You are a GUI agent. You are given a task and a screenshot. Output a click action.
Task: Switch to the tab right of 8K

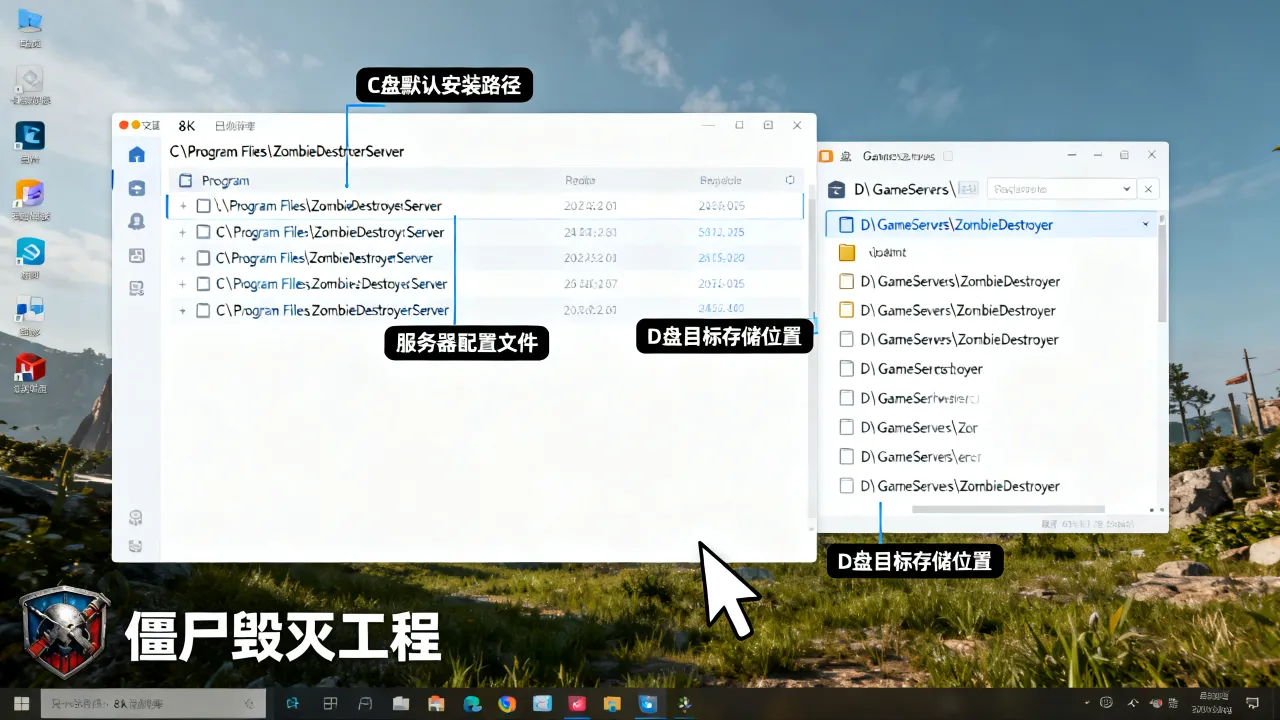click(235, 126)
